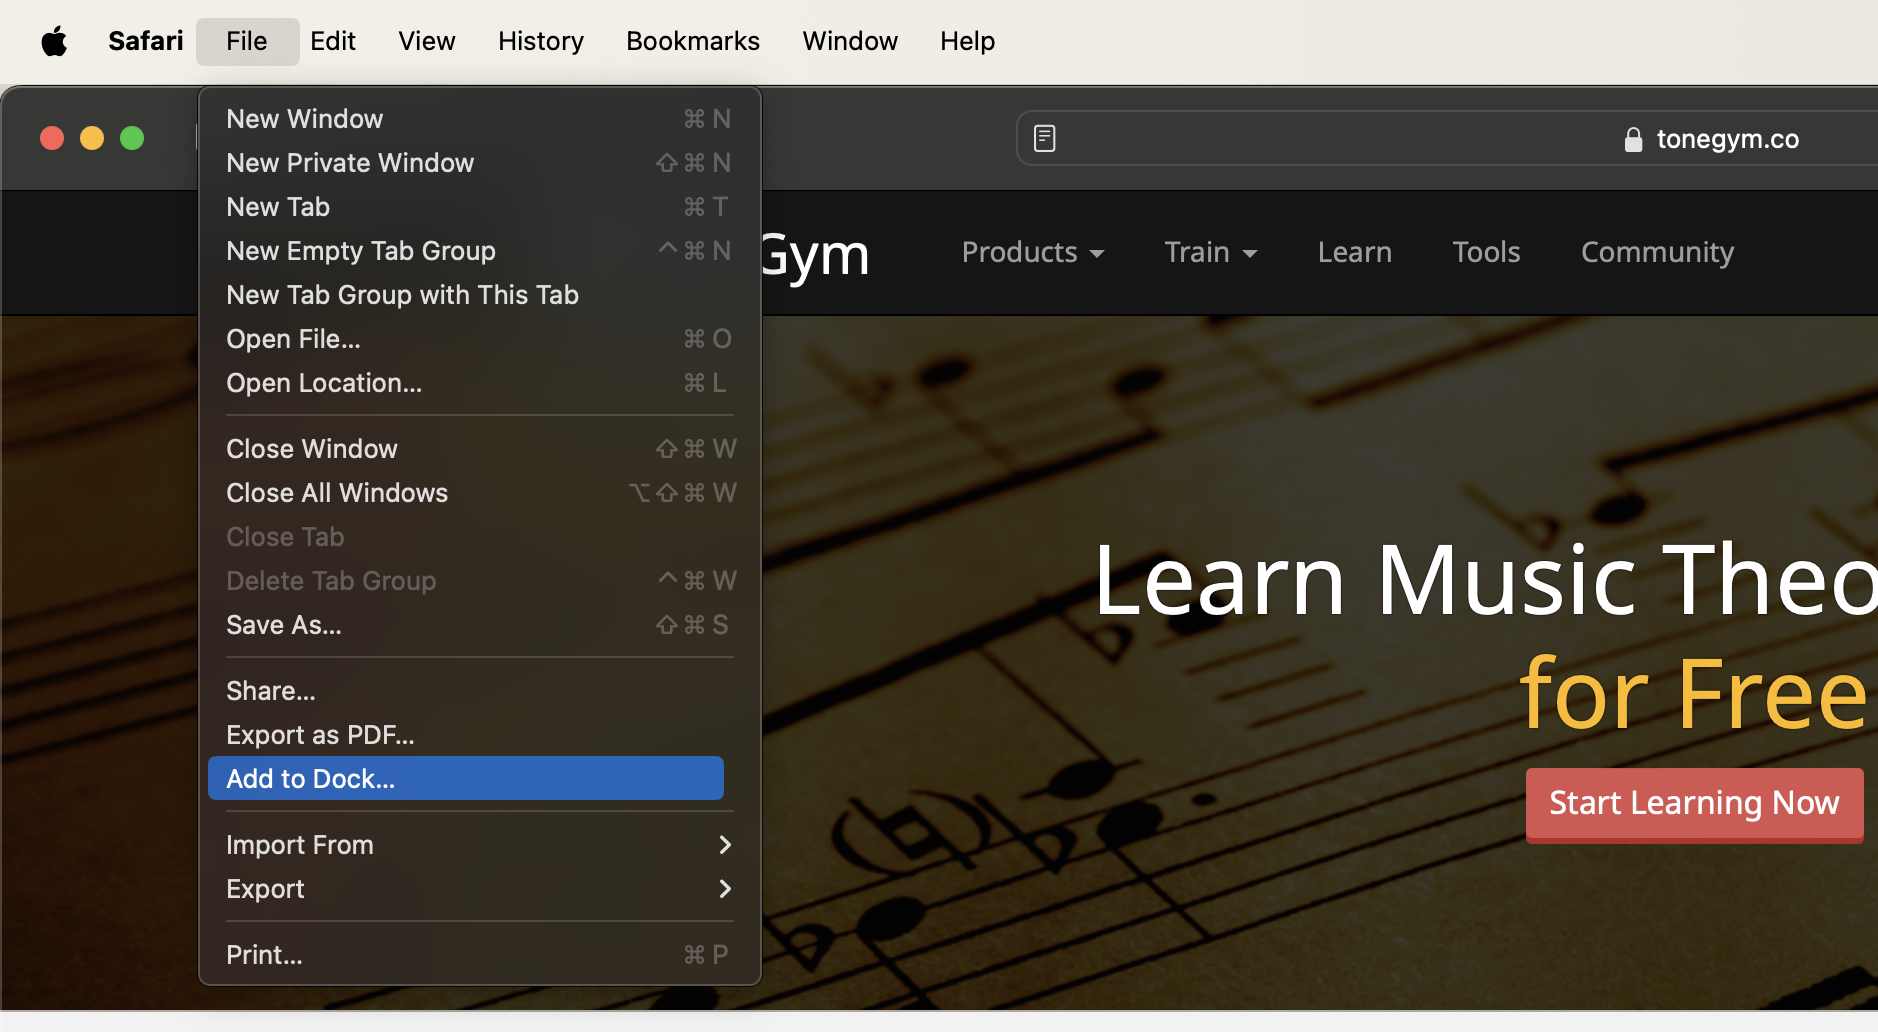This screenshot has width=1878, height=1032.
Task: Select Add to Dock
Action: point(310,778)
